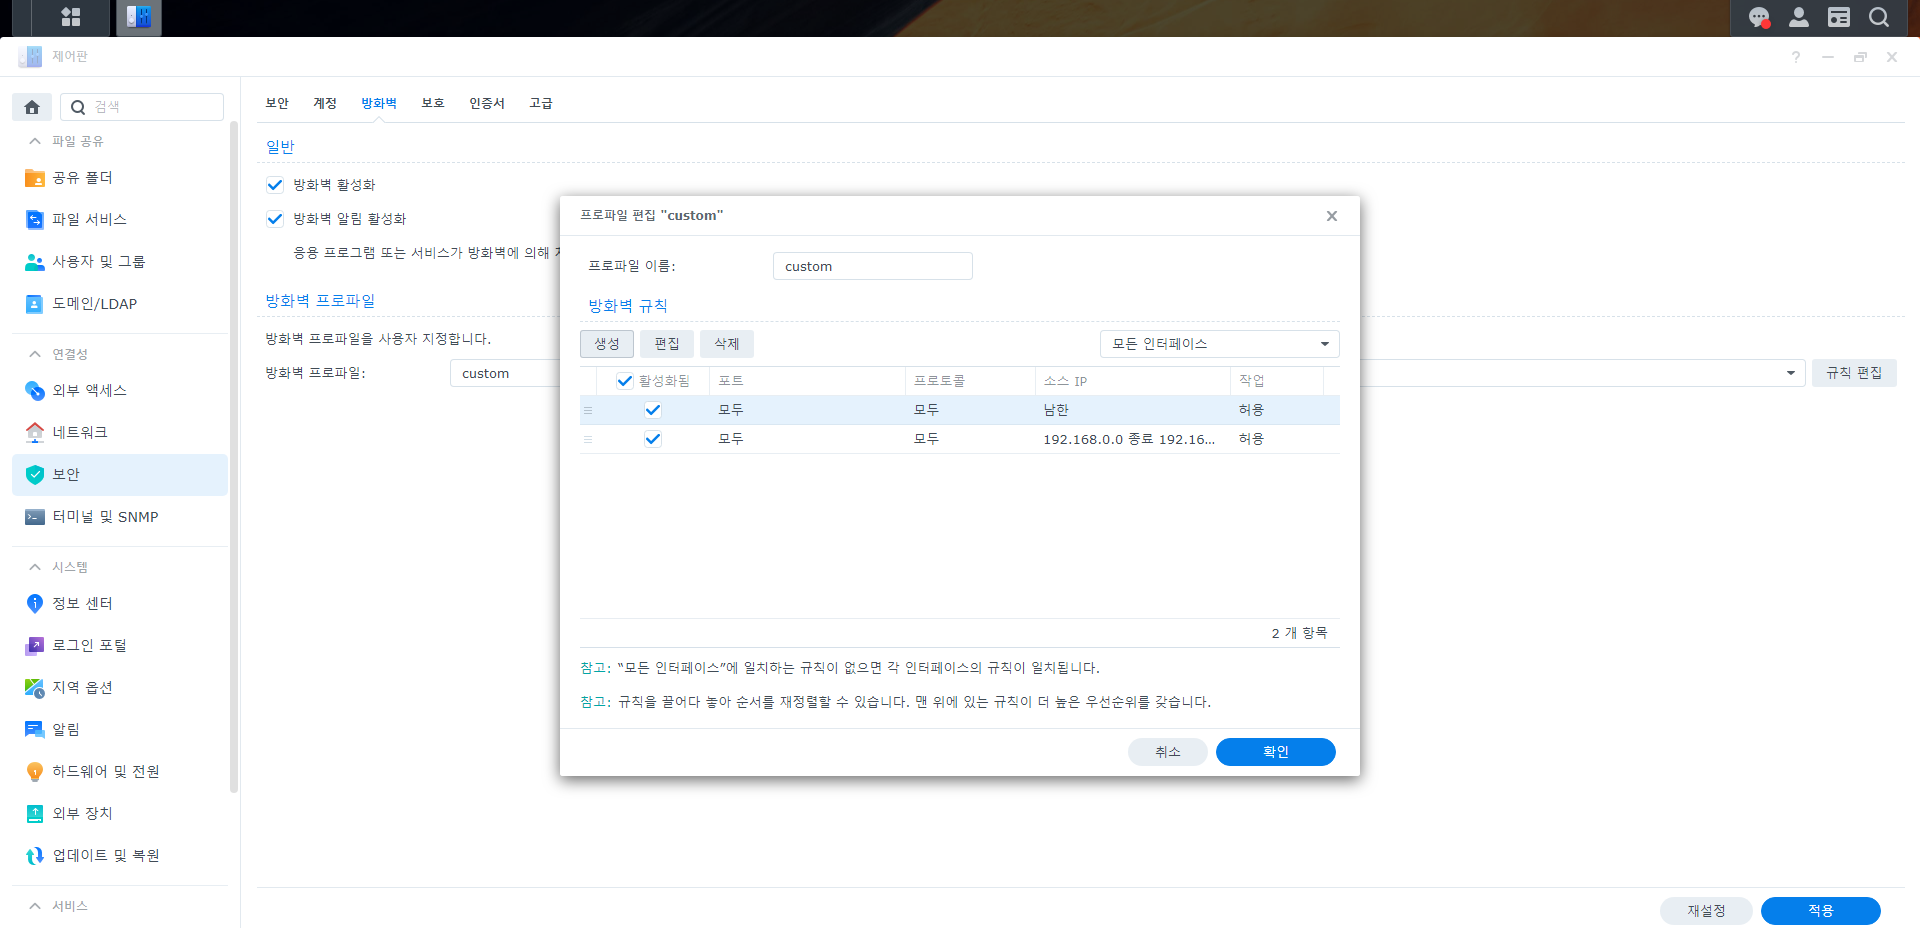This screenshot has width=1920, height=928.
Task: Open 알림 in sidebar
Action: (x=120, y=730)
